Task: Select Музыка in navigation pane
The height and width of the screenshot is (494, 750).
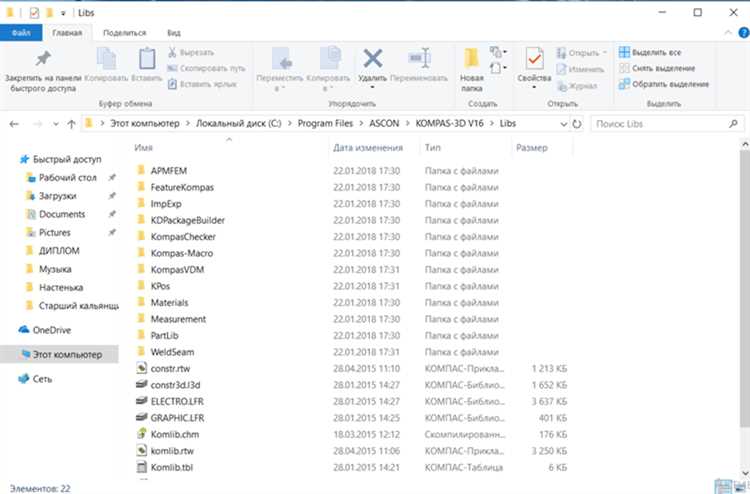Action: coord(55,269)
